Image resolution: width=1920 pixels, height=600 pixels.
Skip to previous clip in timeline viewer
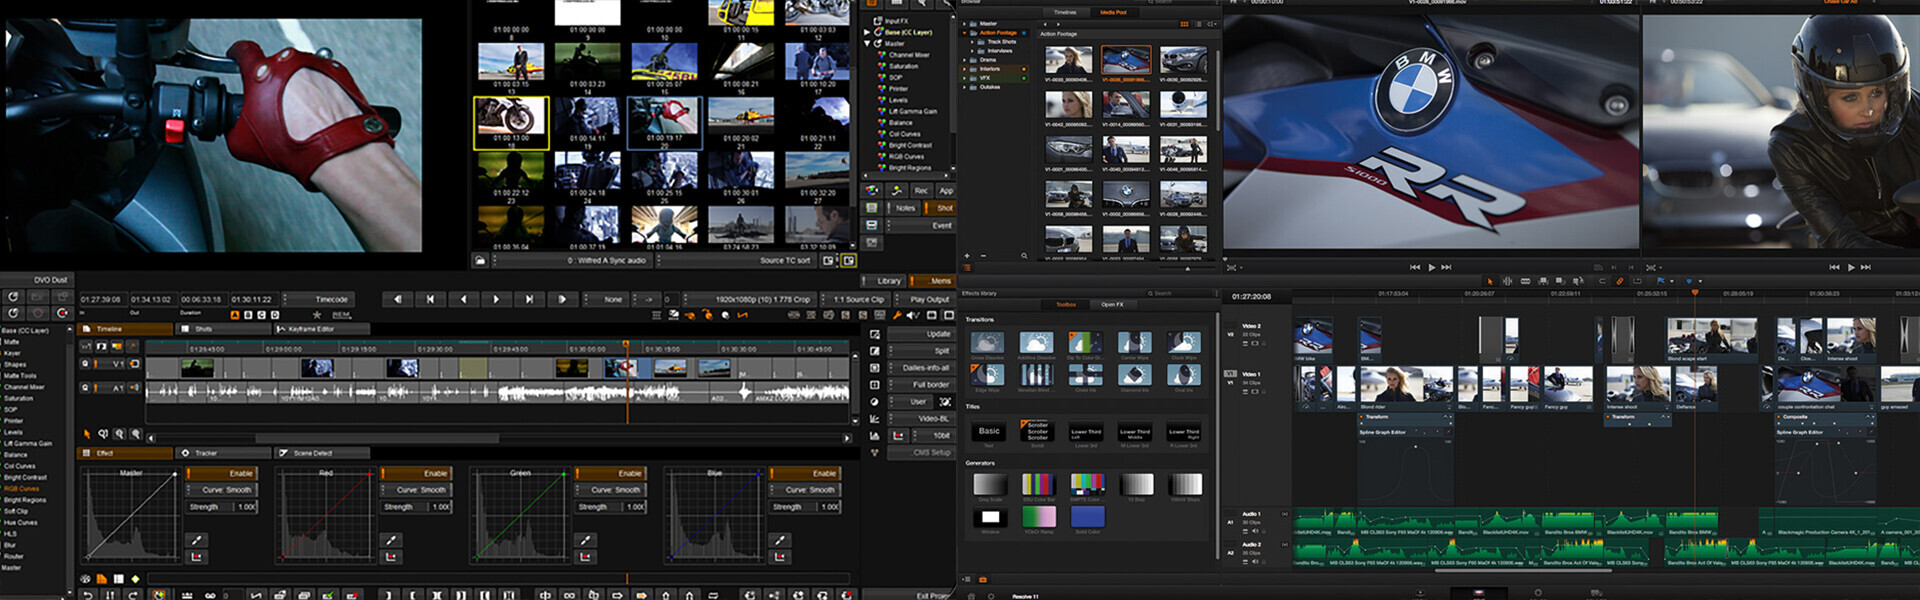click(1834, 267)
